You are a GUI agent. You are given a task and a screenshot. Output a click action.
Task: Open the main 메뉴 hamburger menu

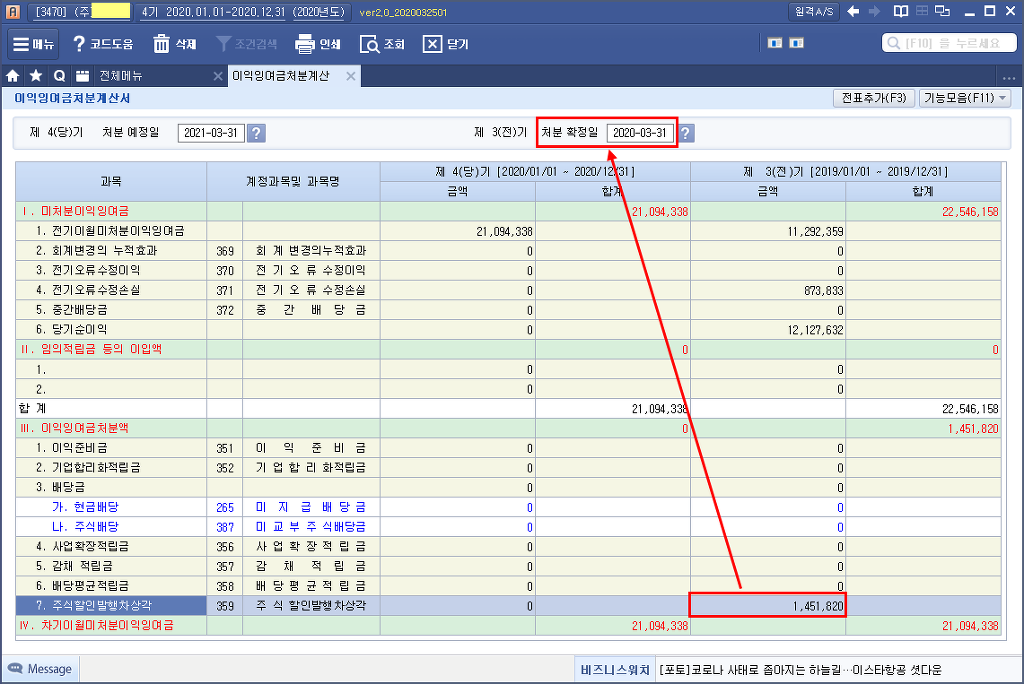34,44
